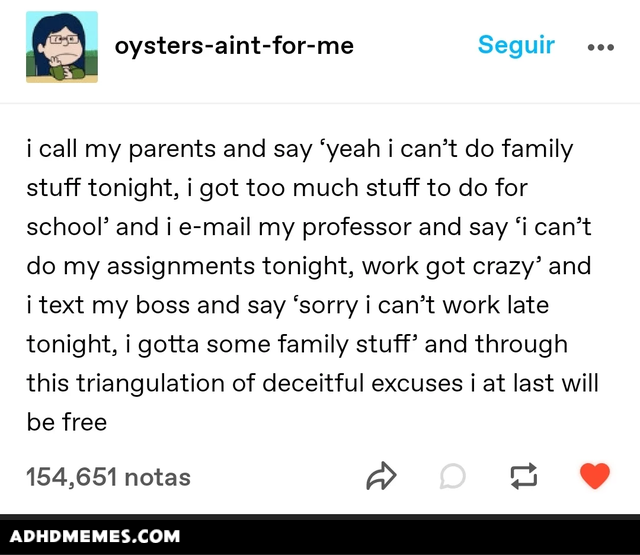The image size is (640, 555).
Task: Expand the 154,651 notas count
Action: [x=108, y=477]
